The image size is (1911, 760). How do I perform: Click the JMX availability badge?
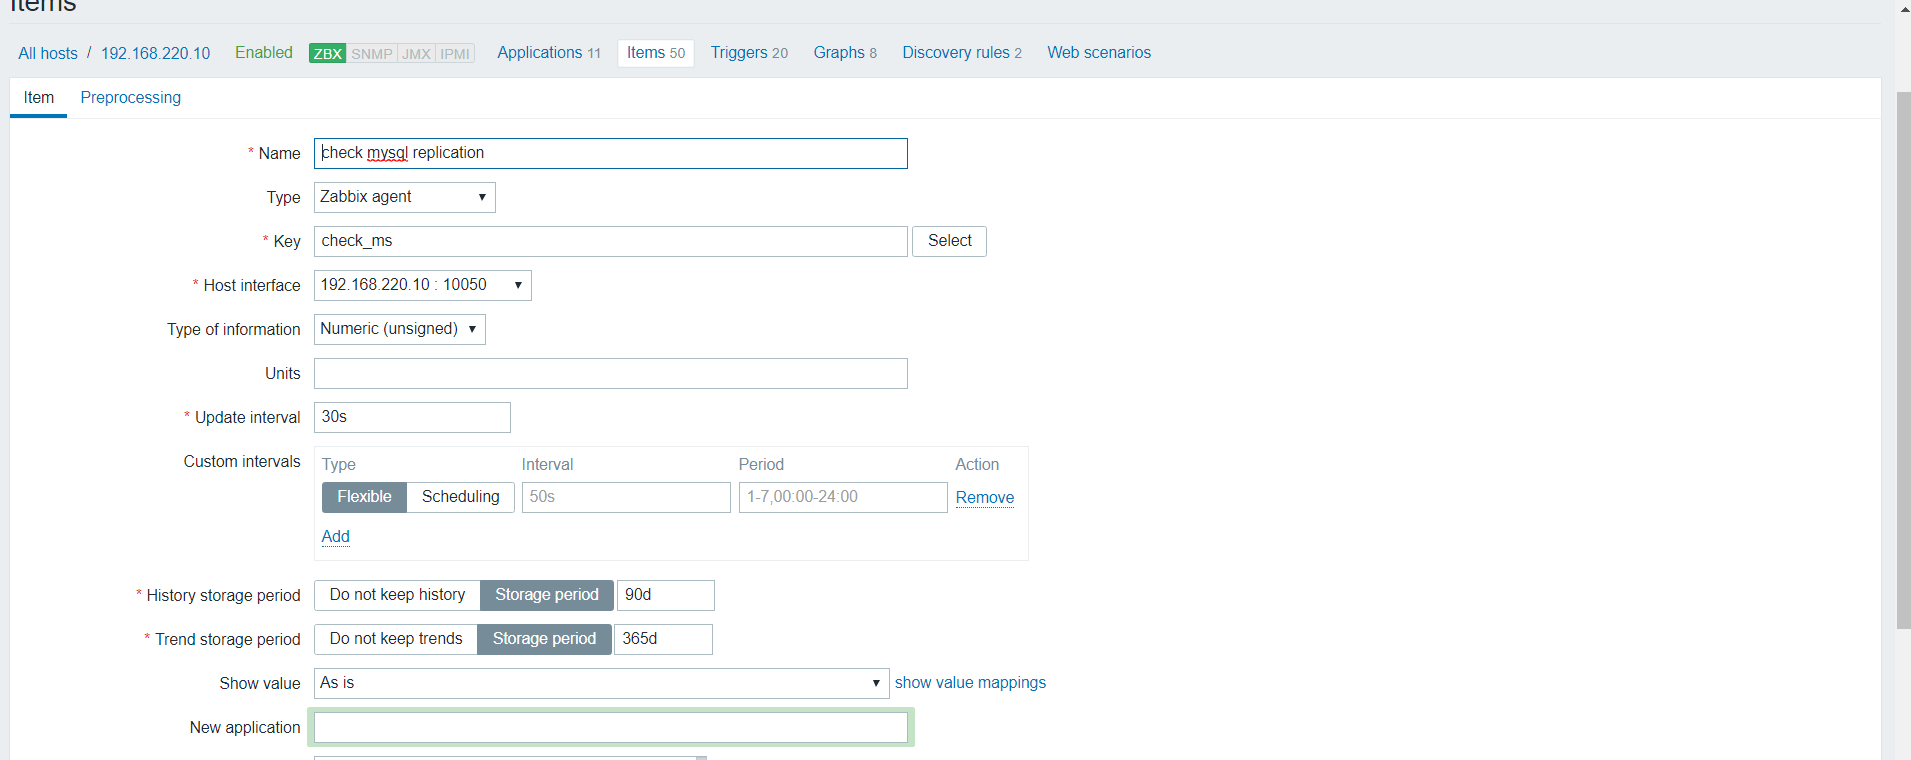tap(416, 53)
